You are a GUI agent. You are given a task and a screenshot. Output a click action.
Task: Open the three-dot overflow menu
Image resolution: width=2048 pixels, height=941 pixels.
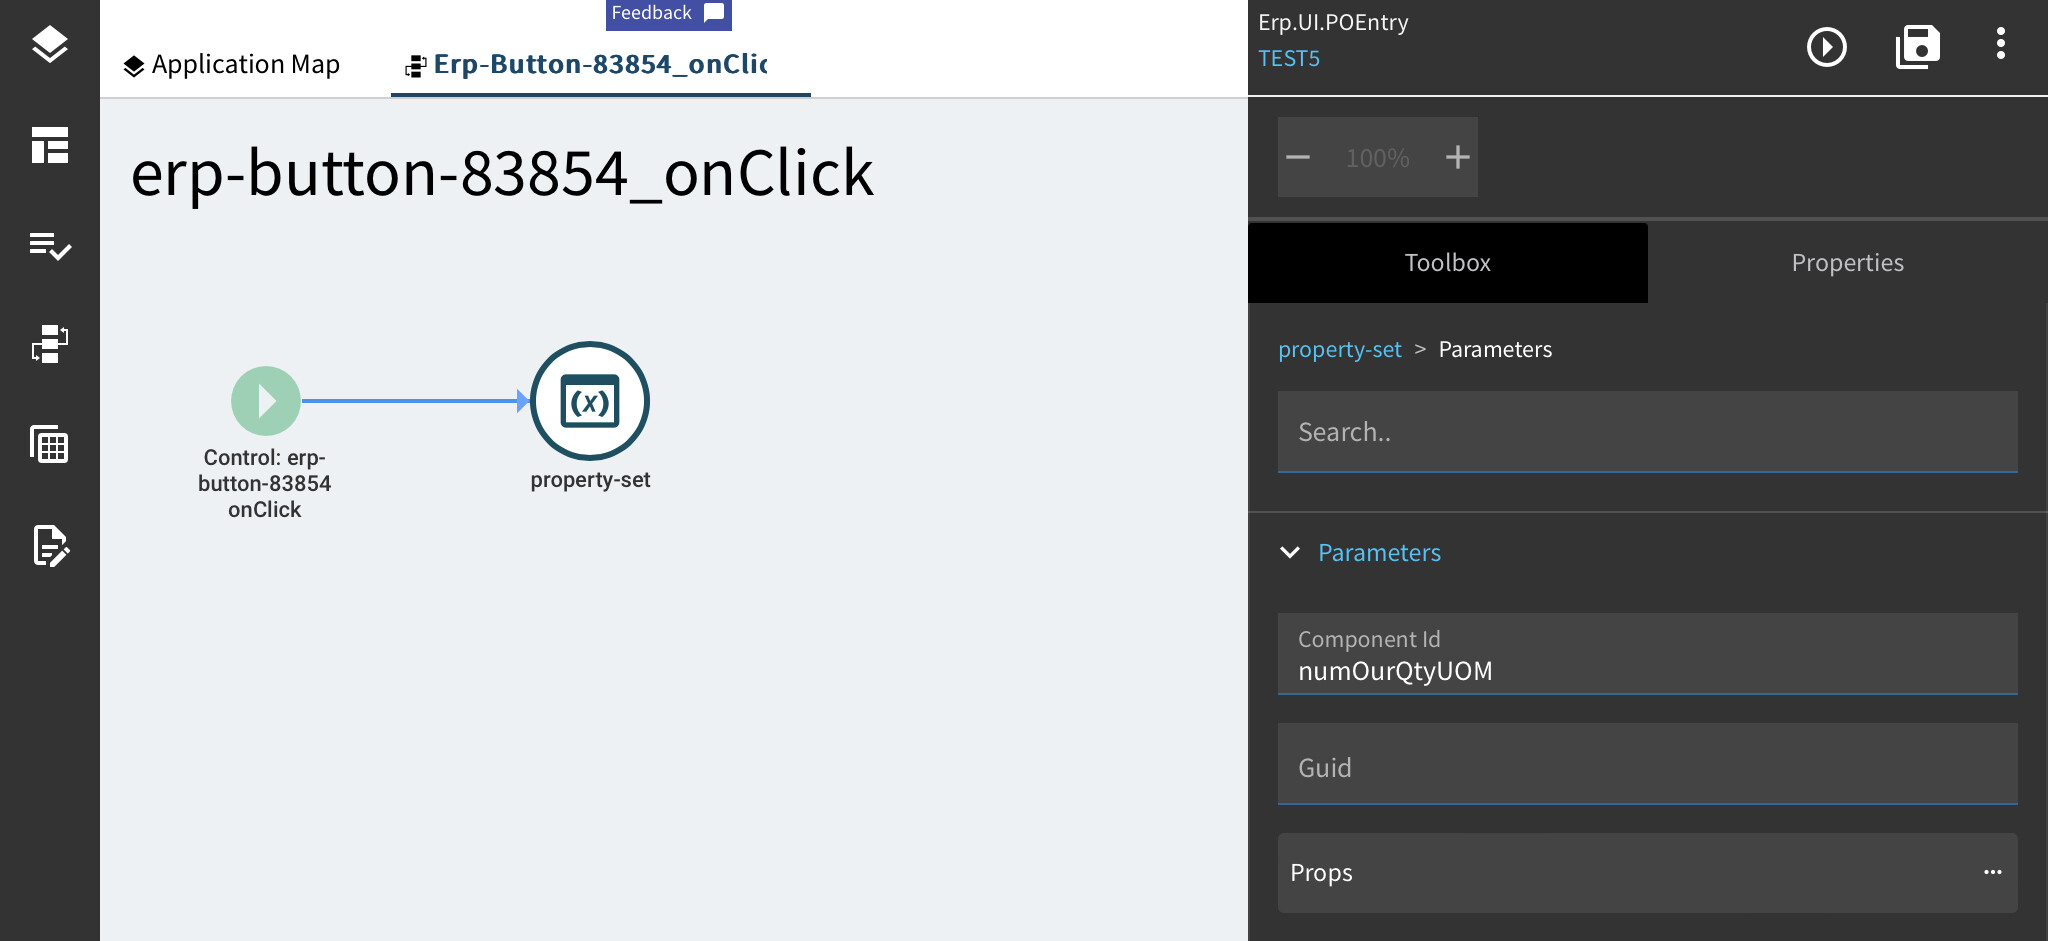2000,44
